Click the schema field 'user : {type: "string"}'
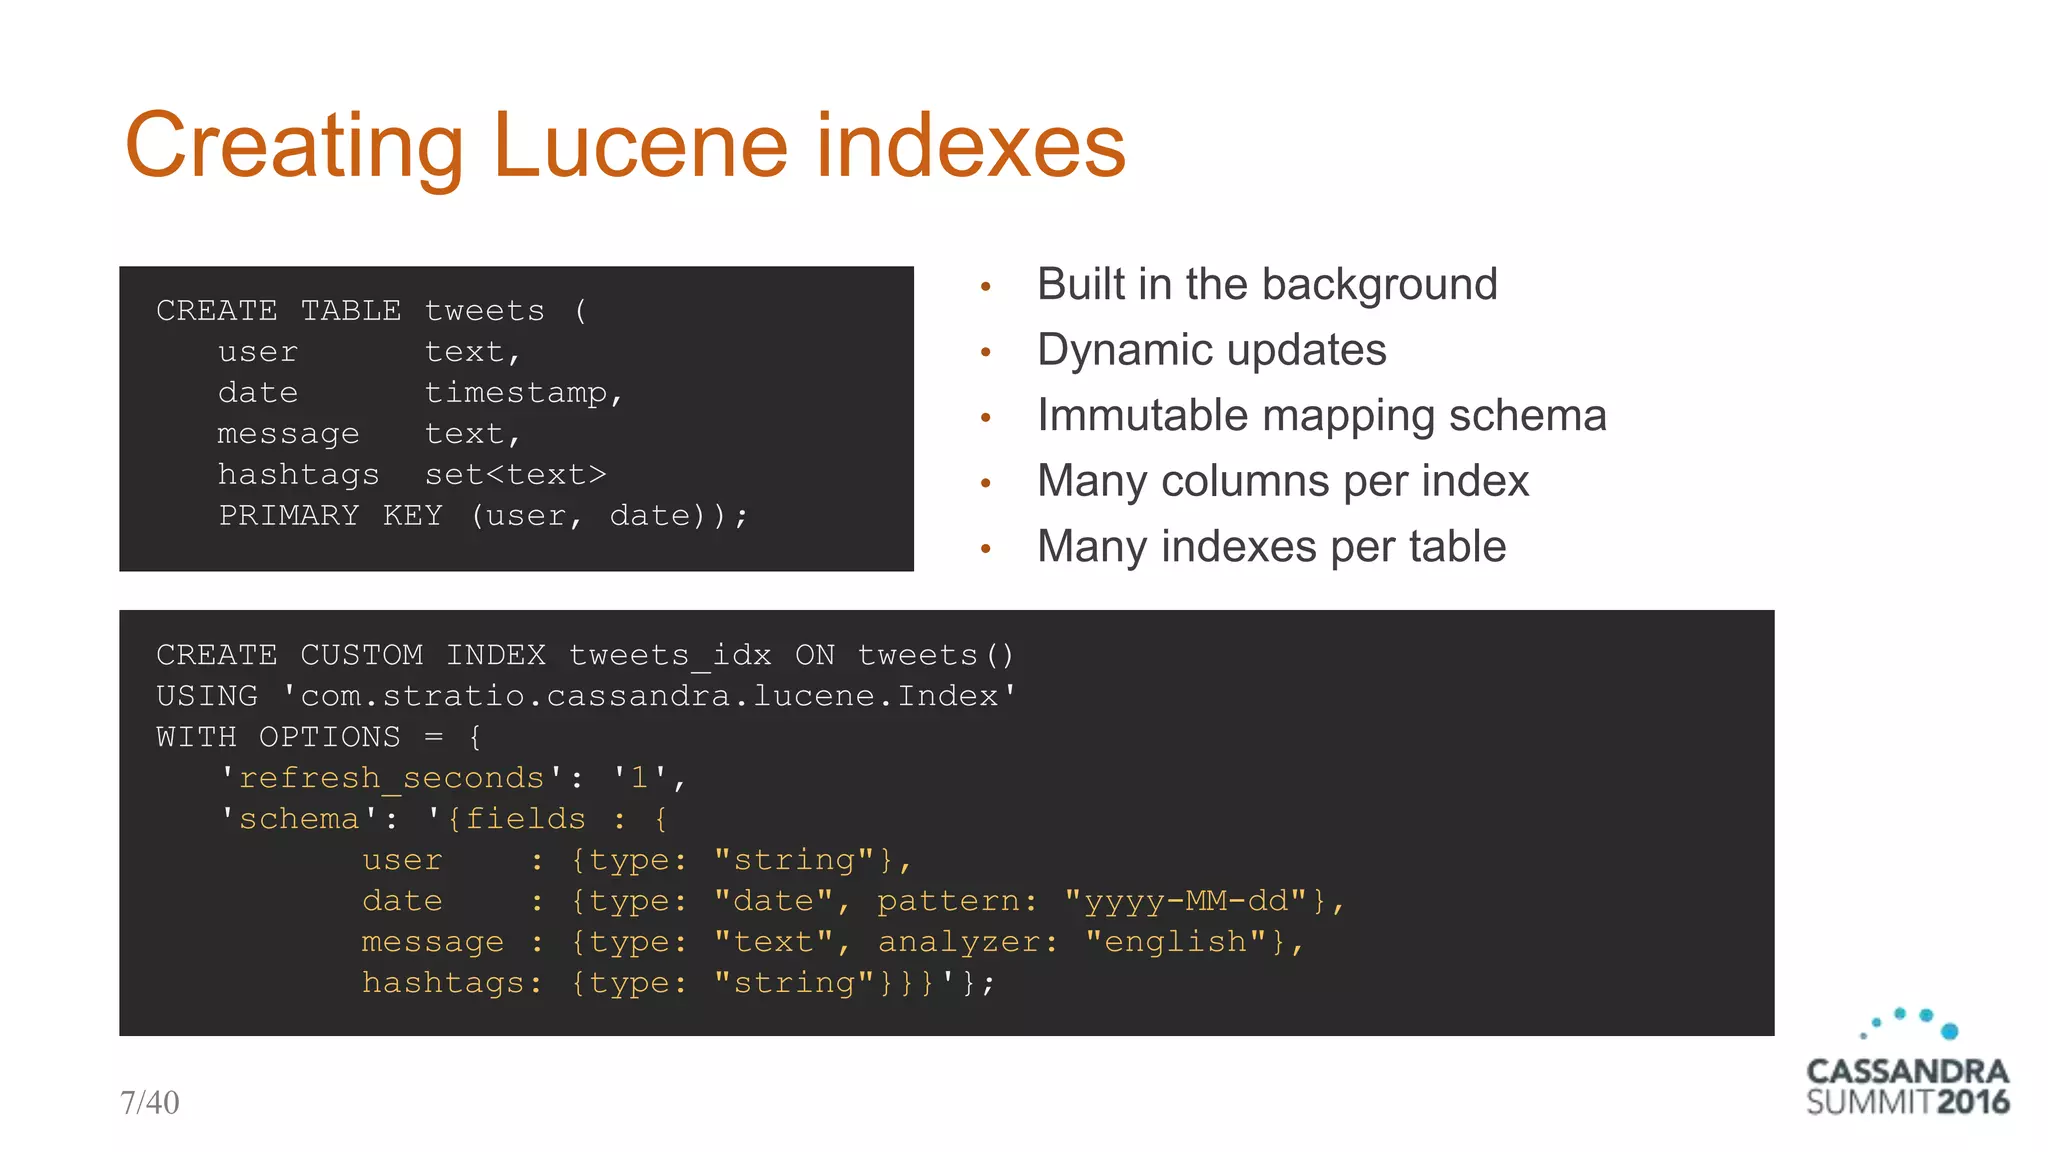The width and height of the screenshot is (2048, 1152). (x=637, y=860)
